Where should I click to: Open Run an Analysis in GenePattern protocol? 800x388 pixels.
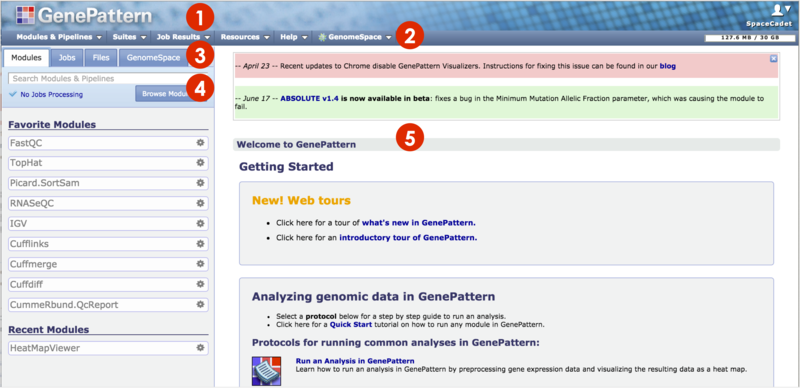[355, 360]
